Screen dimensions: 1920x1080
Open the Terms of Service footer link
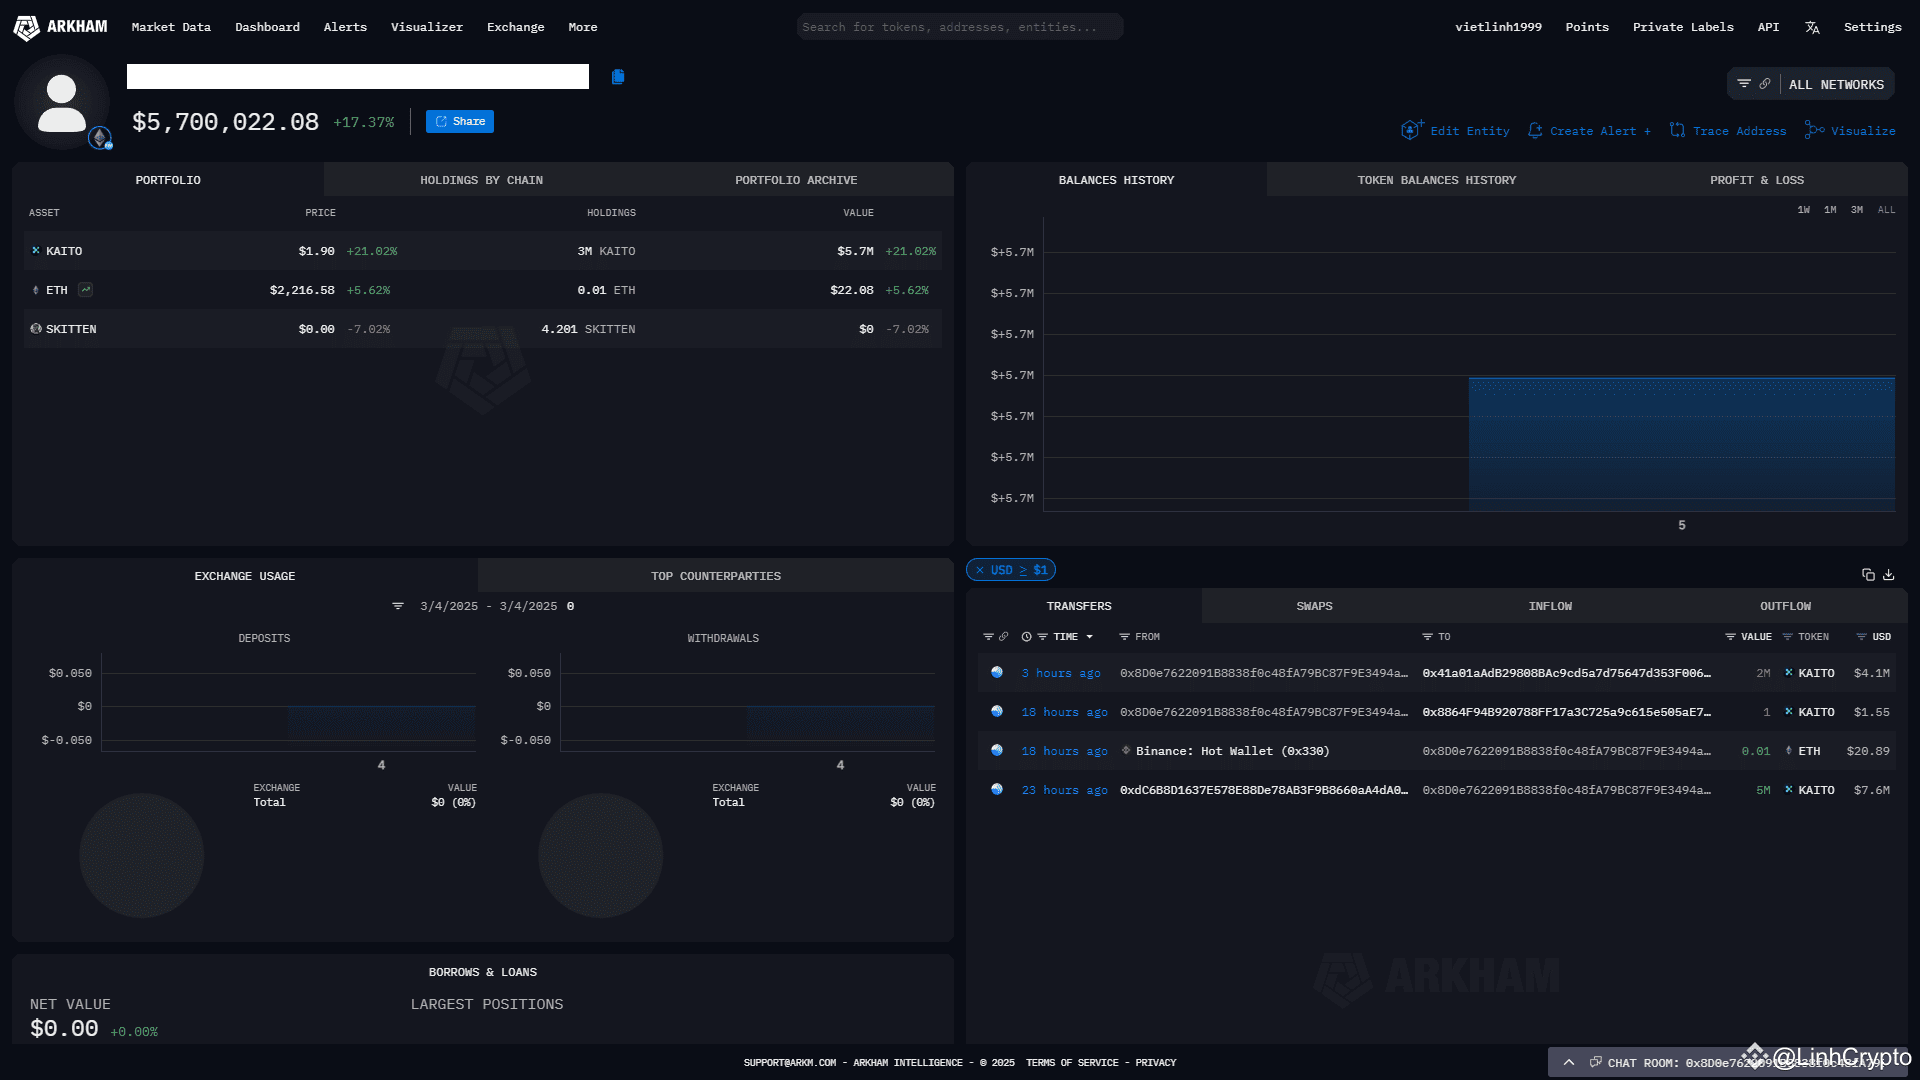(x=1072, y=1063)
